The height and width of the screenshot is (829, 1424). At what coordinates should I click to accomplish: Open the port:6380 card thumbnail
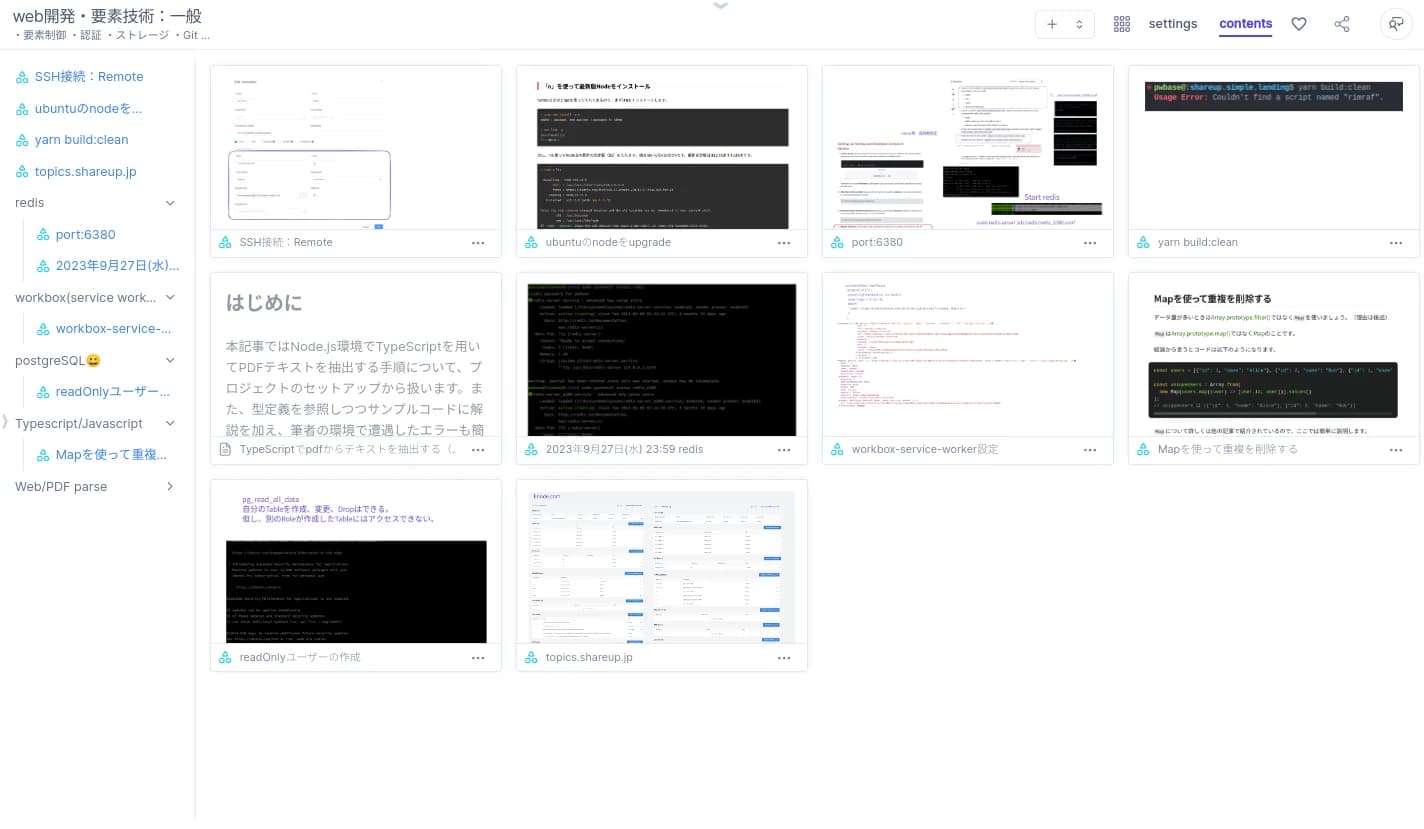click(x=968, y=148)
